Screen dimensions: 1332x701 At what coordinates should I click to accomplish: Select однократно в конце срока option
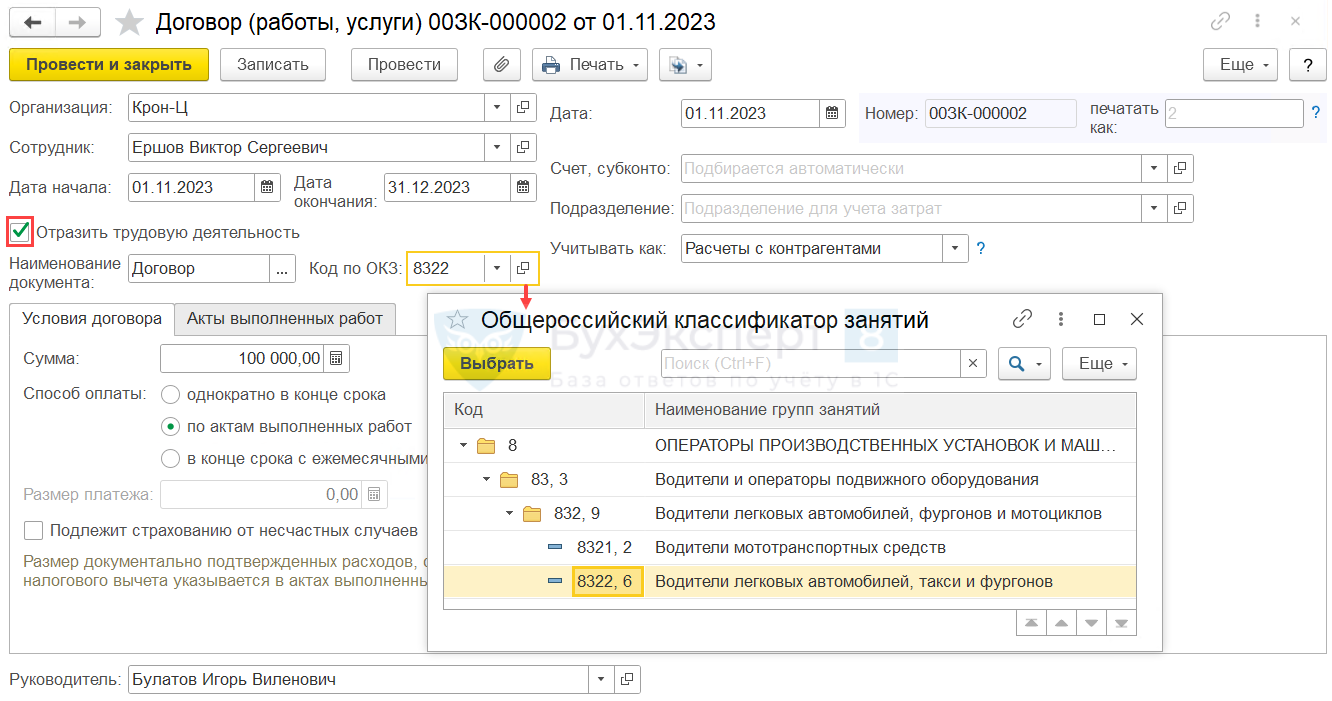point(171,394)
